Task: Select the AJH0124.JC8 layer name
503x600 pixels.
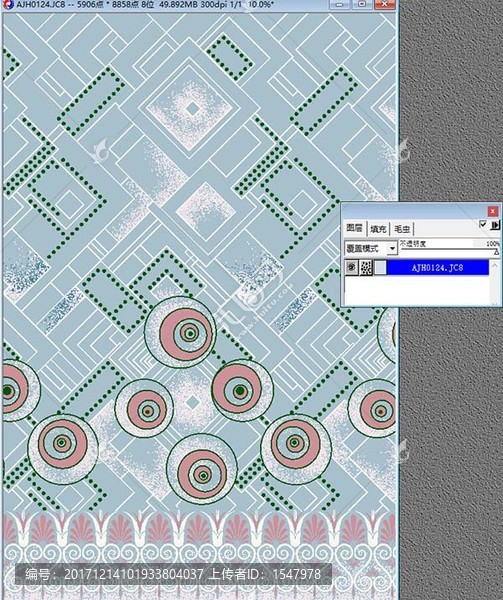Action: 438,267
